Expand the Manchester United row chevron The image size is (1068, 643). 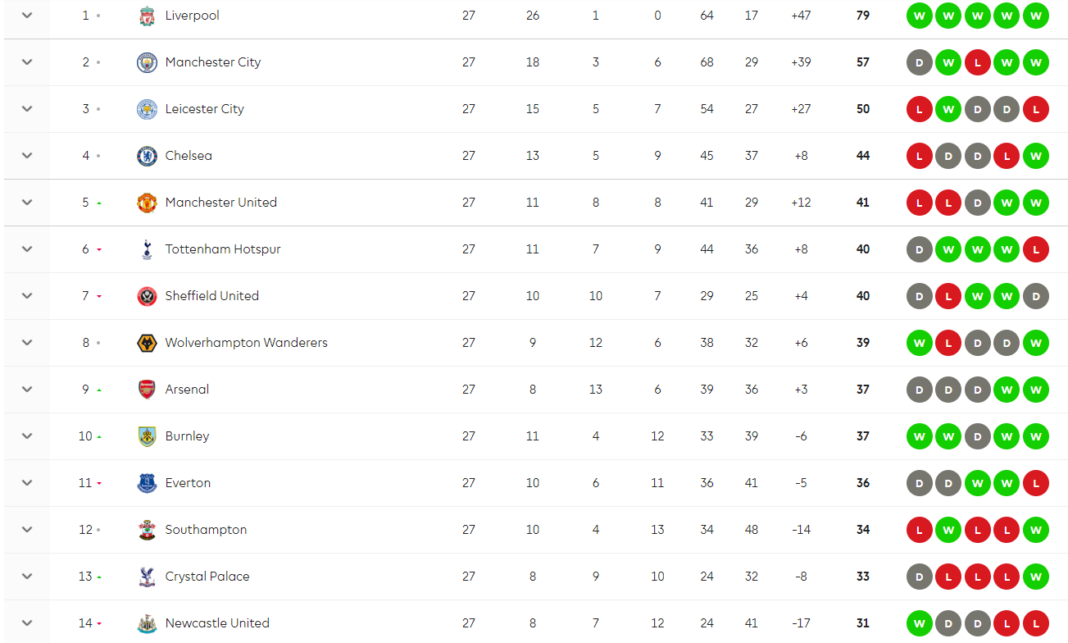click(27, 202)
